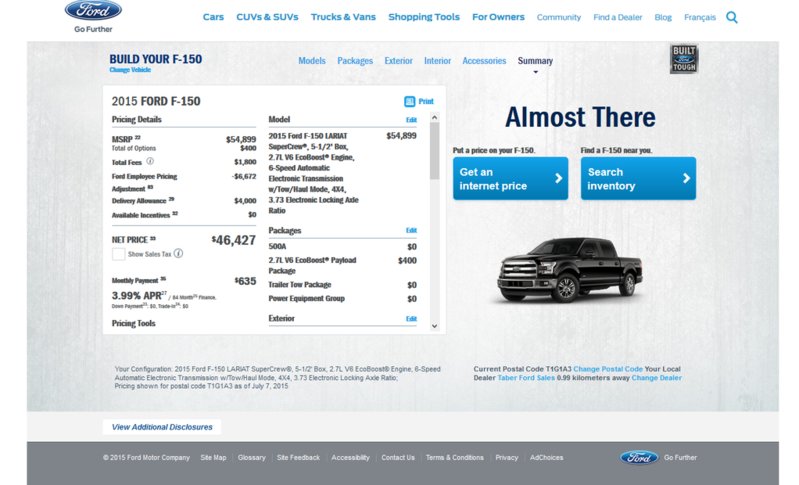The height and width of the screenshot is (485, 799).
Task: Open Shopping Tools menu
Action: point(424,17)
